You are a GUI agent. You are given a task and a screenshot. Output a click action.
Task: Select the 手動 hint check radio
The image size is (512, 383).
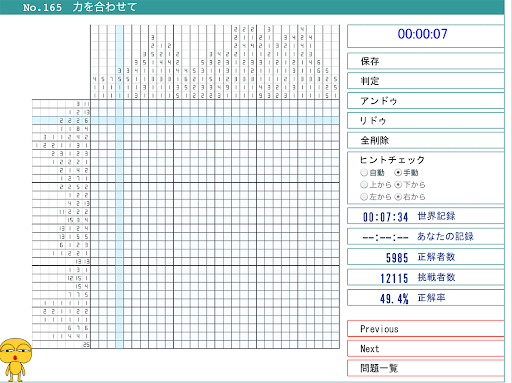[398, 172]
